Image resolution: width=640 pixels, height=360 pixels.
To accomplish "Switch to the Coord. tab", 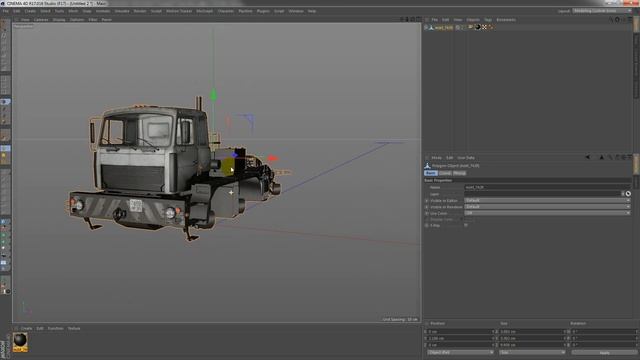I will (x=445, y=173).
